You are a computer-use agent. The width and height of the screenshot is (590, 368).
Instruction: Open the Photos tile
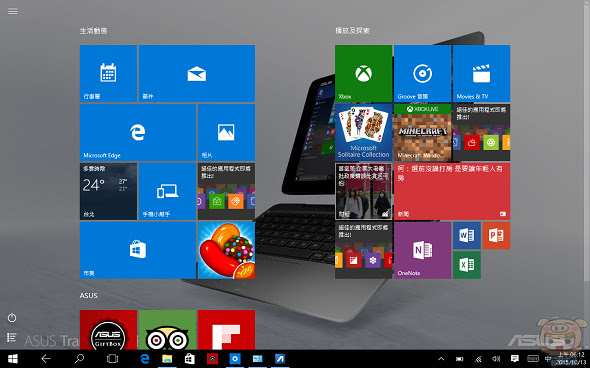point(226,132)
